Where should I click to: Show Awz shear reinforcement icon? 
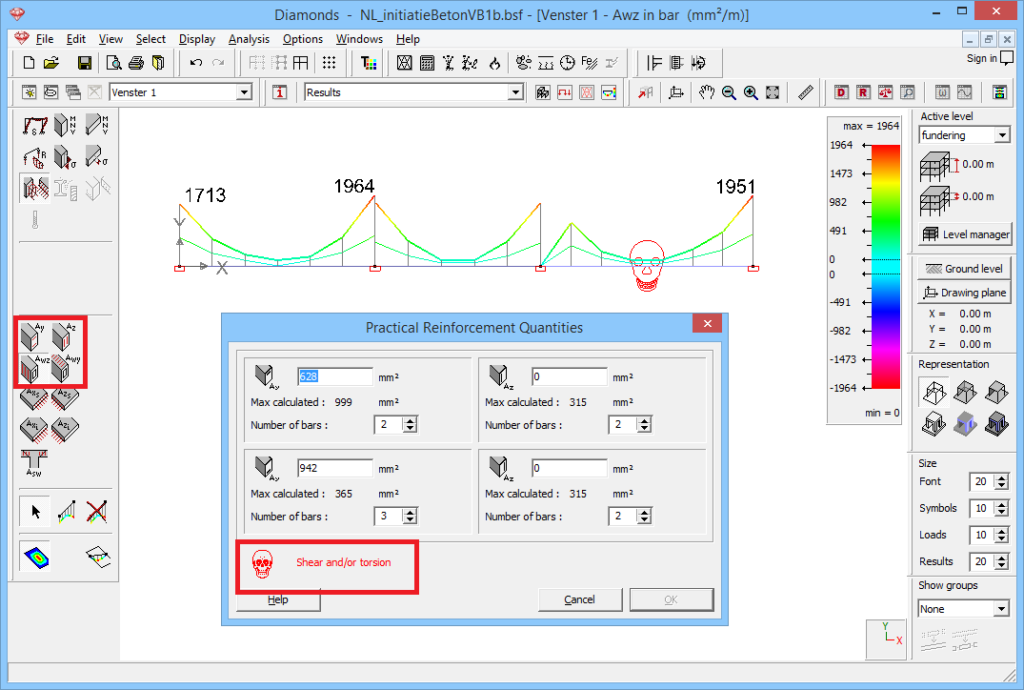(33, 368)
